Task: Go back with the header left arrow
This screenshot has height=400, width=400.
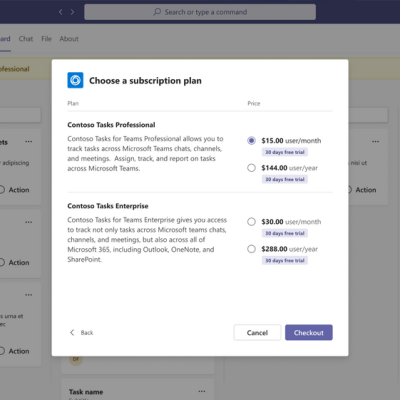Action: pyautogui.click(x=60, y=12)
